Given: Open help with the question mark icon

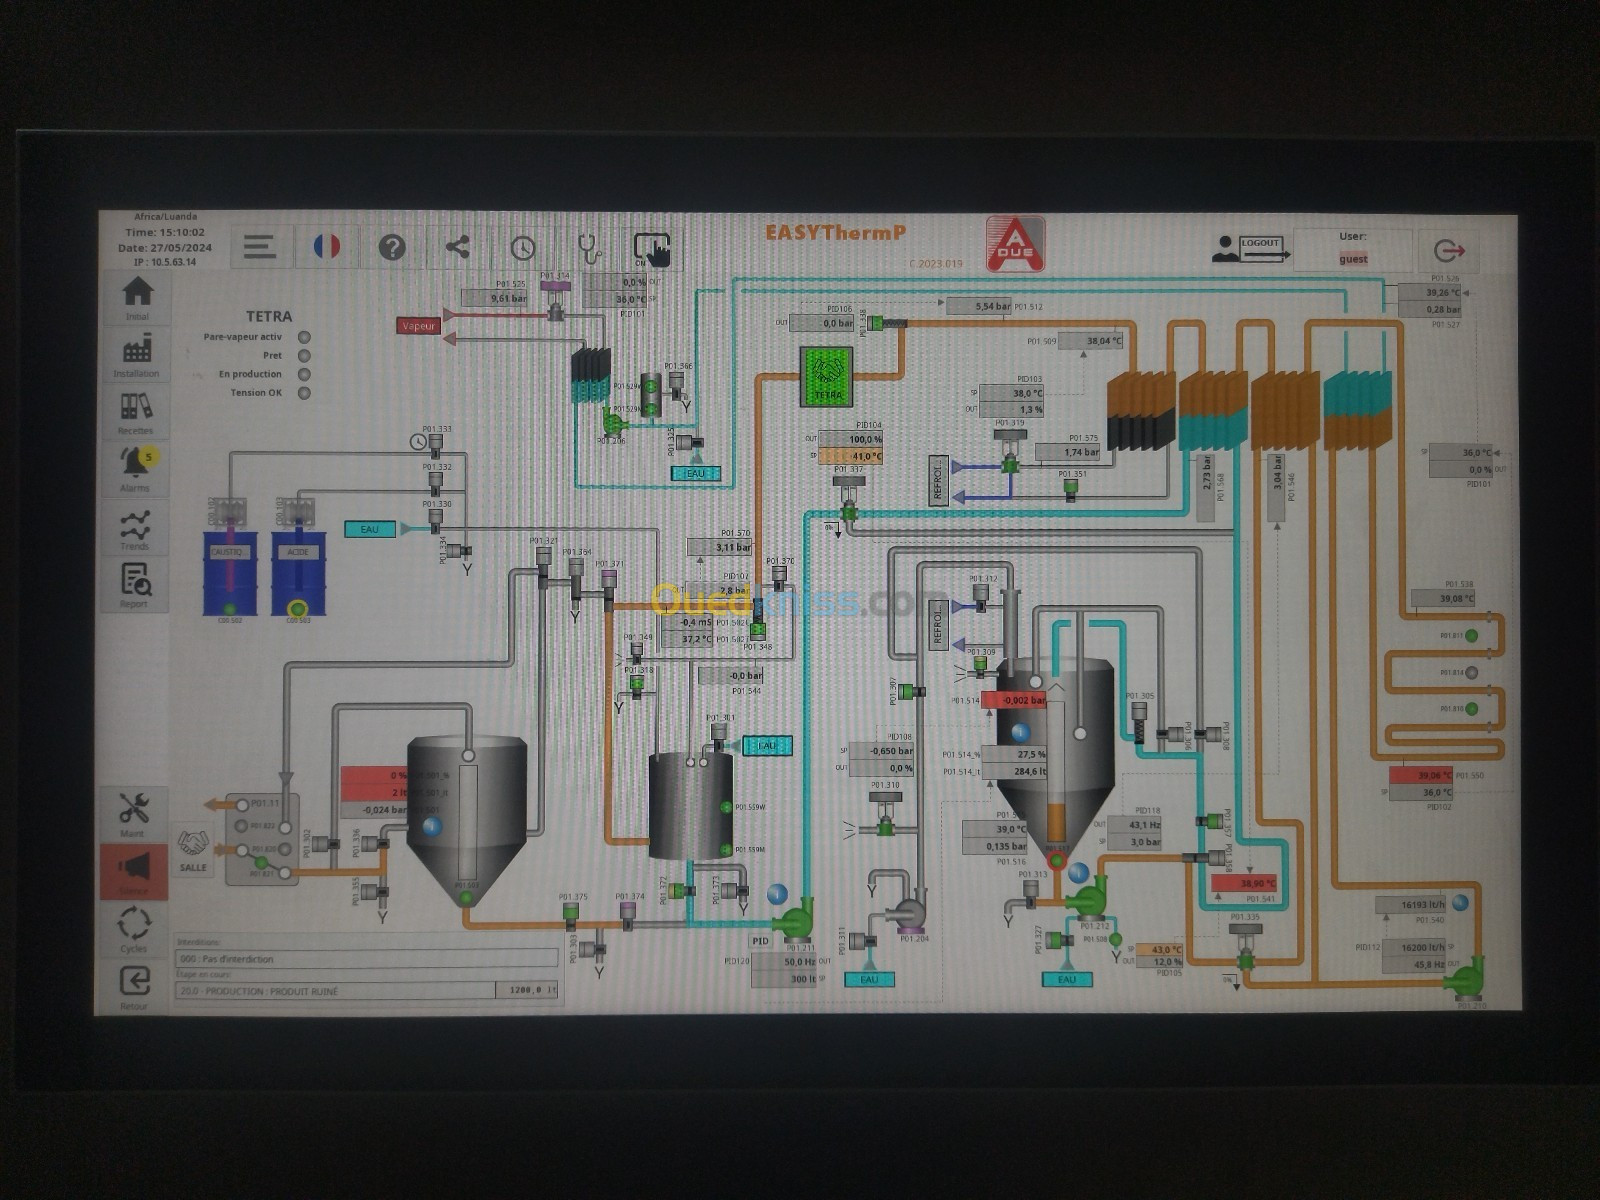Looking at the screenshot, I should (392, 247).
